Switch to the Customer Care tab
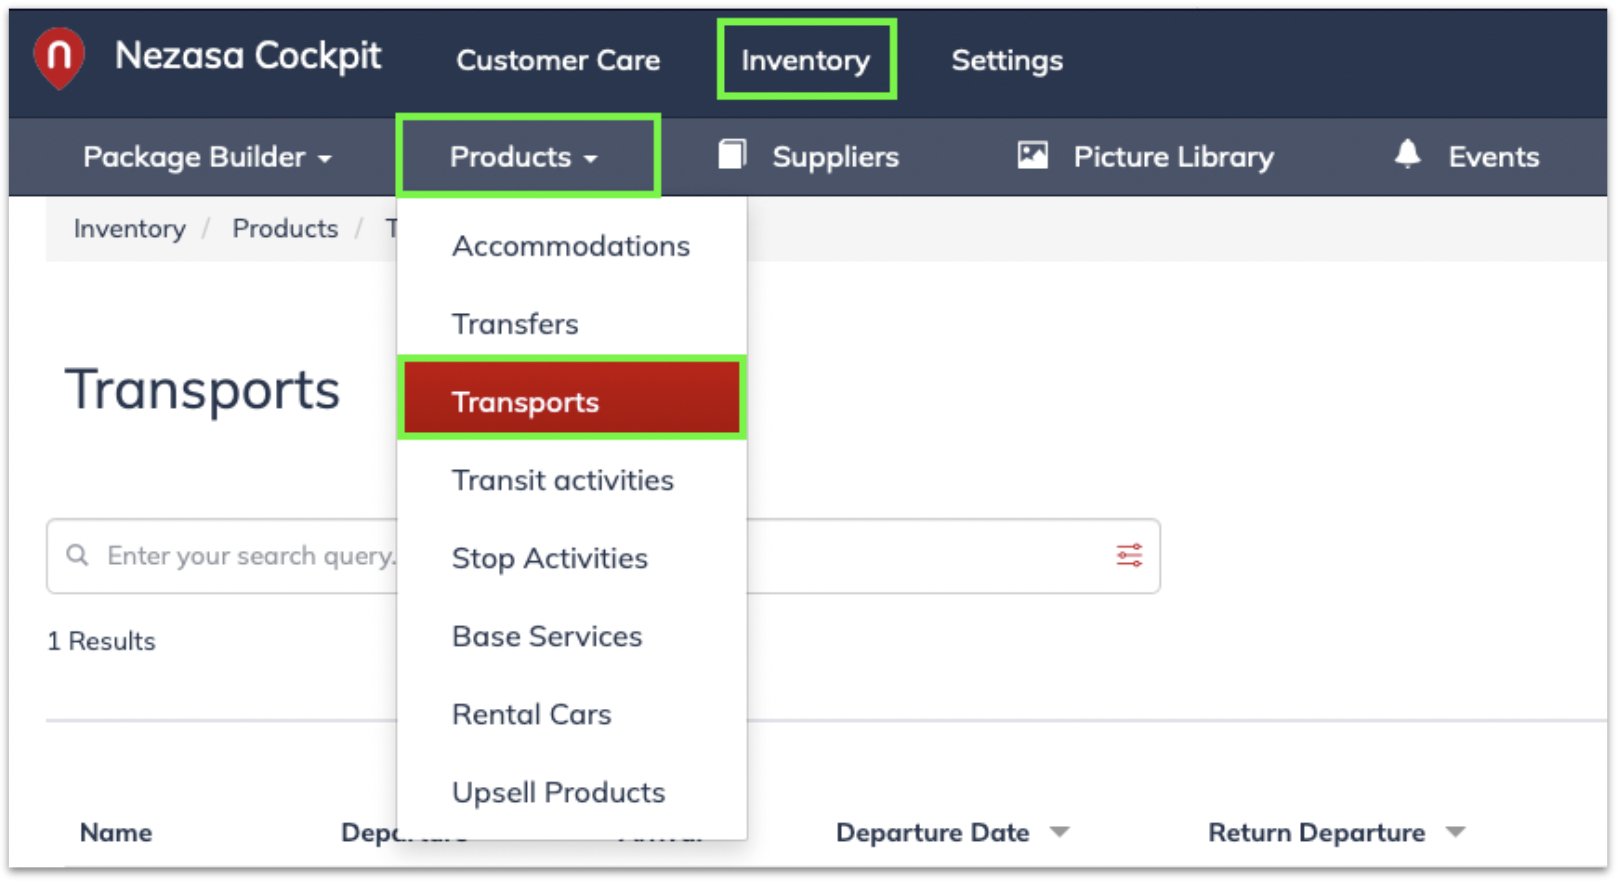Screen dimensions: 1618x882 (558, 61)
